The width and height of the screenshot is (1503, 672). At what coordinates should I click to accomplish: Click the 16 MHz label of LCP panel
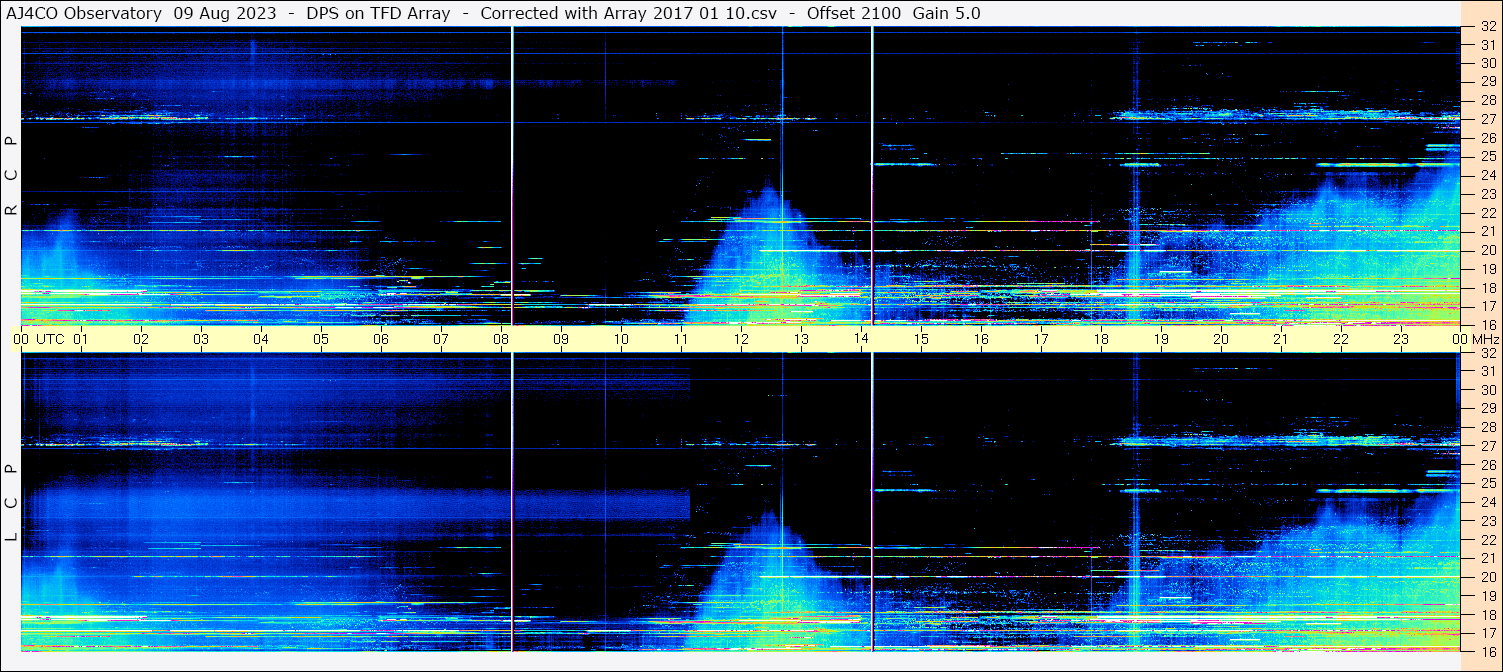pyautogui.click(x=1488, y=650)
